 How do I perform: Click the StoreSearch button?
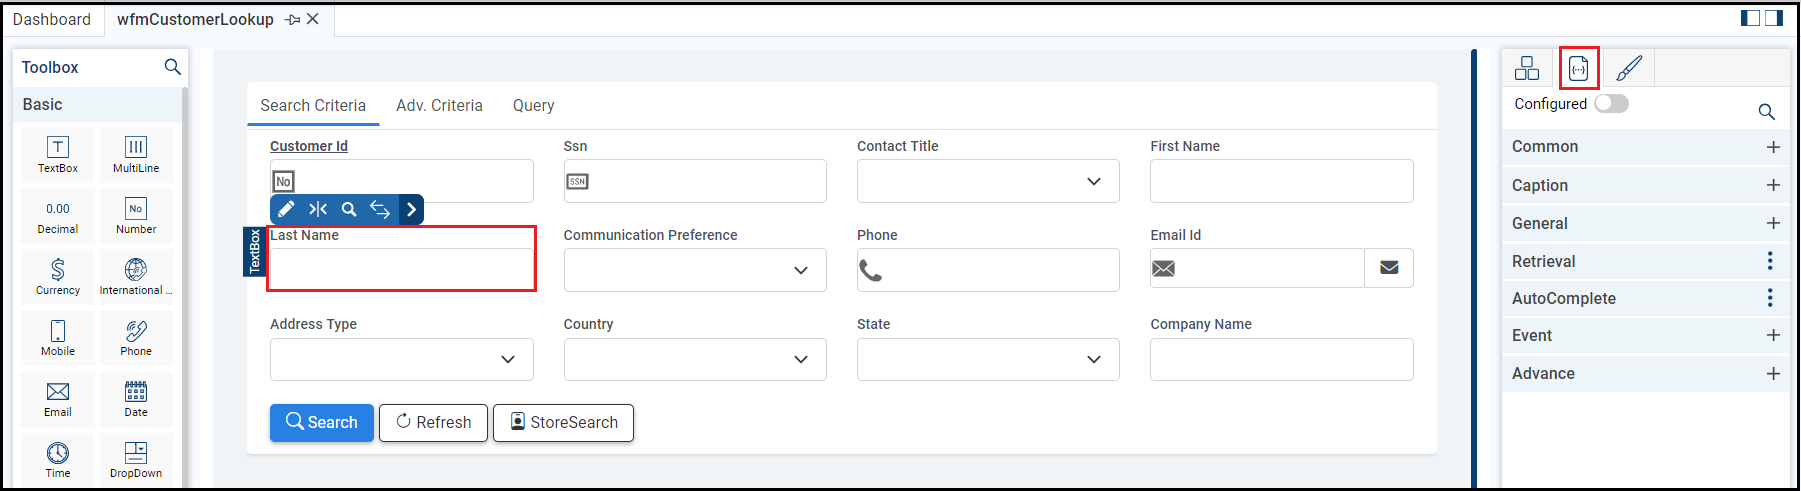click(563, 423)
